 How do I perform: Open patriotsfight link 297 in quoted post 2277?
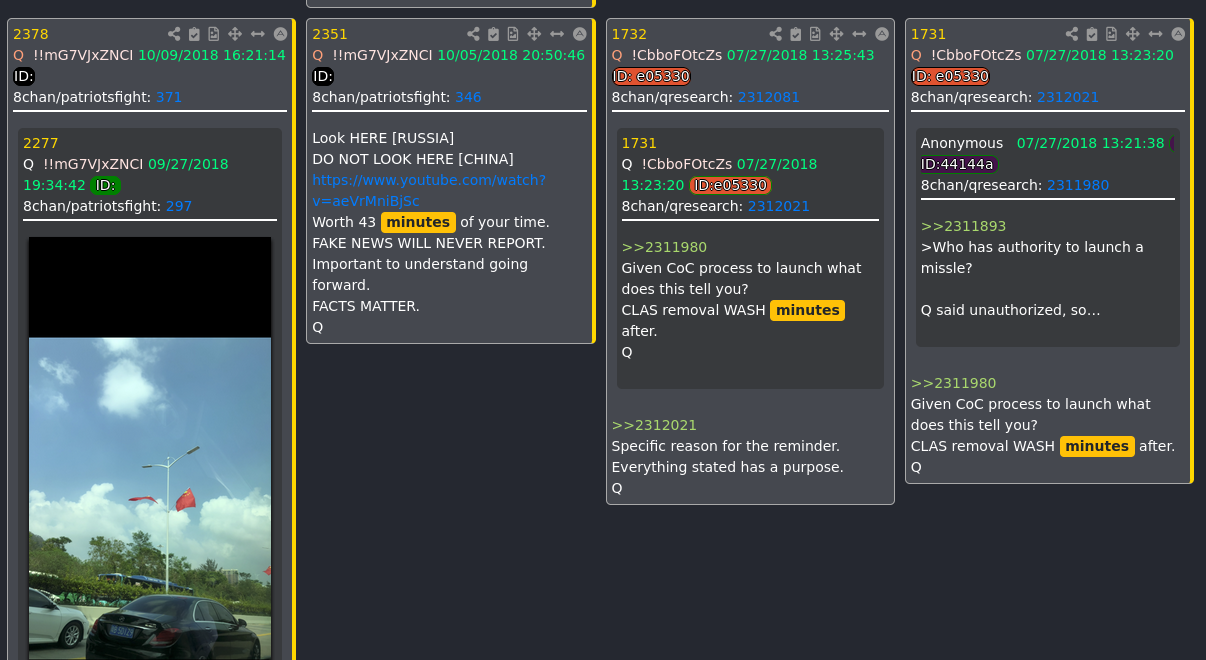(179, 206)
